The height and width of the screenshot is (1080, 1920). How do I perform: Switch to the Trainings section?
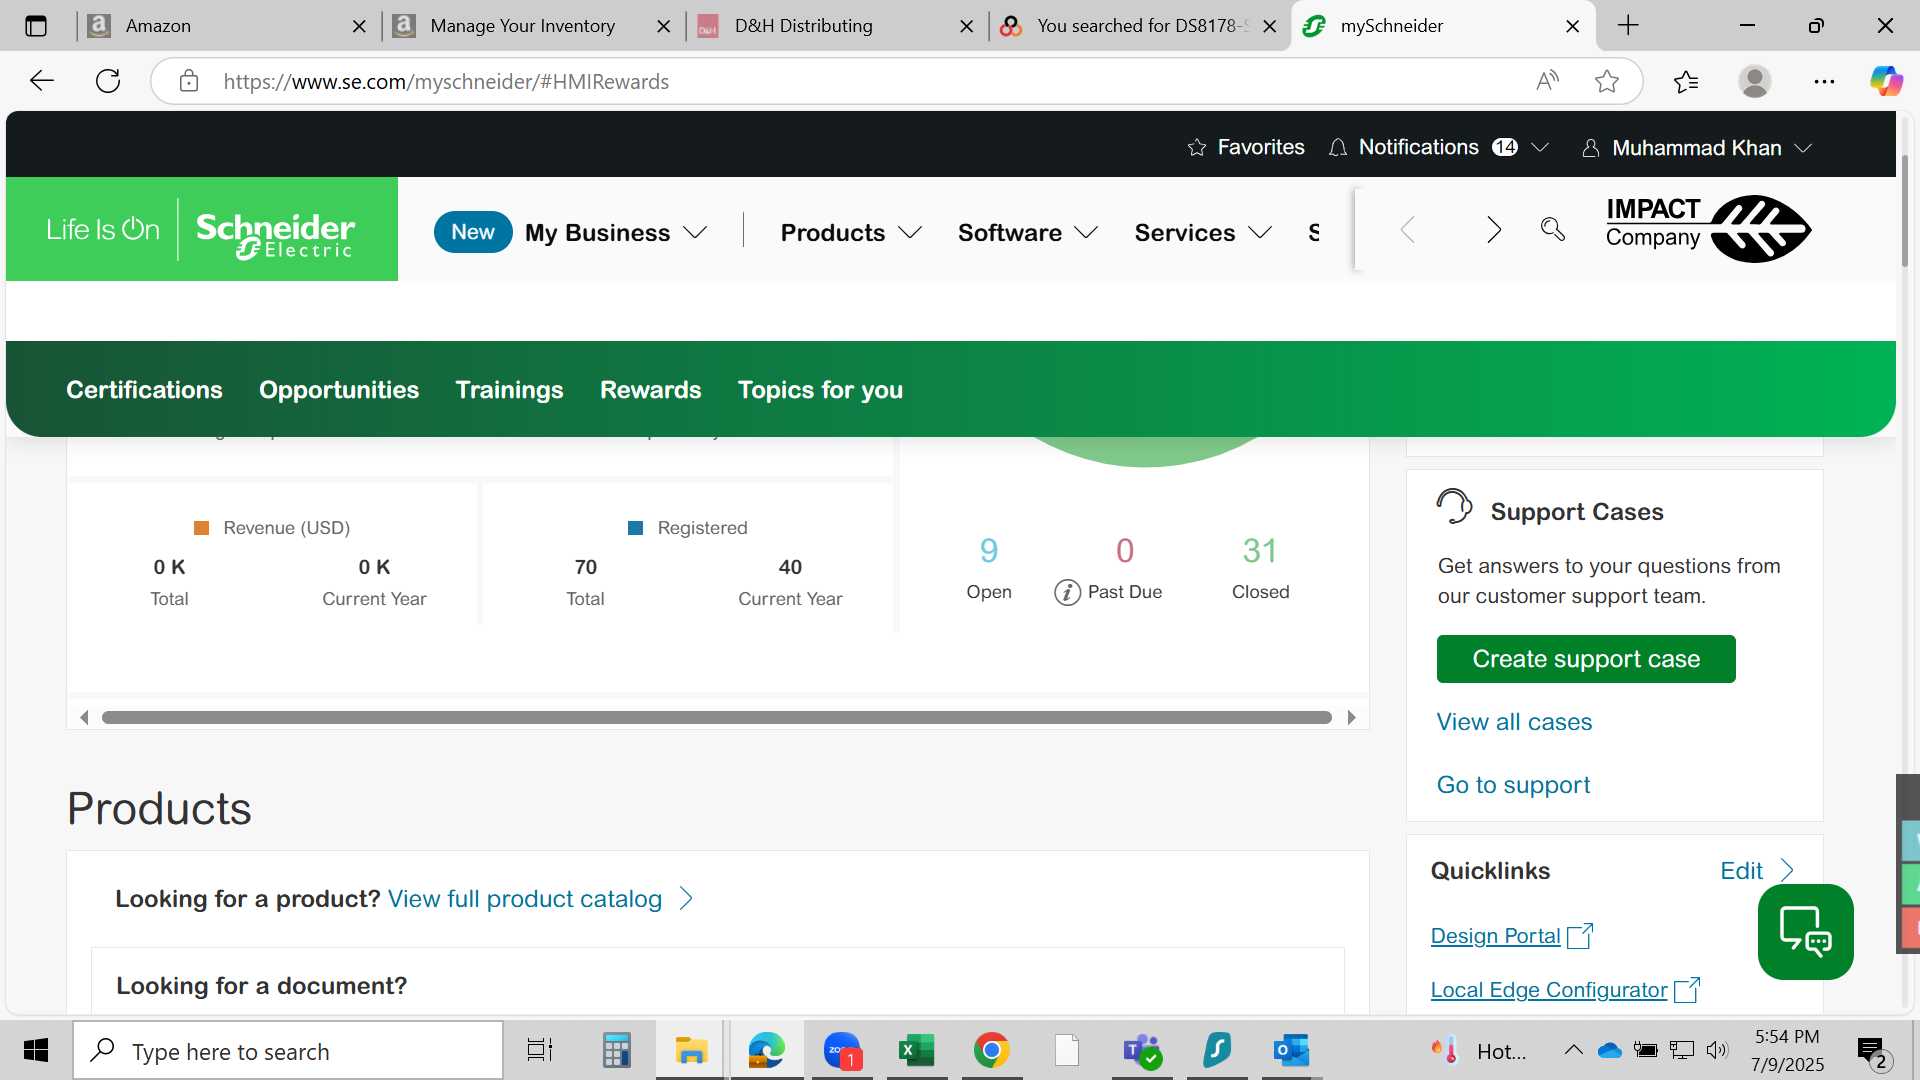[509, 390]
